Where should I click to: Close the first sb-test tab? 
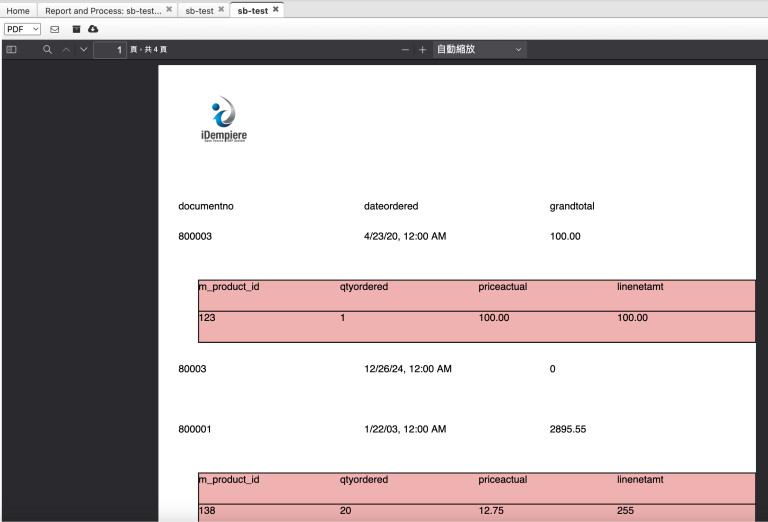[x=221, y=9]
